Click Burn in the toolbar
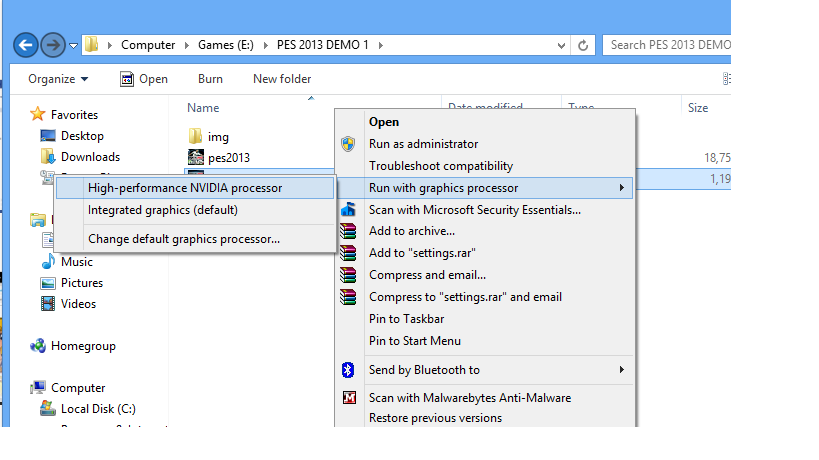This screenshot has height=460, width=819. click(210, 79)
